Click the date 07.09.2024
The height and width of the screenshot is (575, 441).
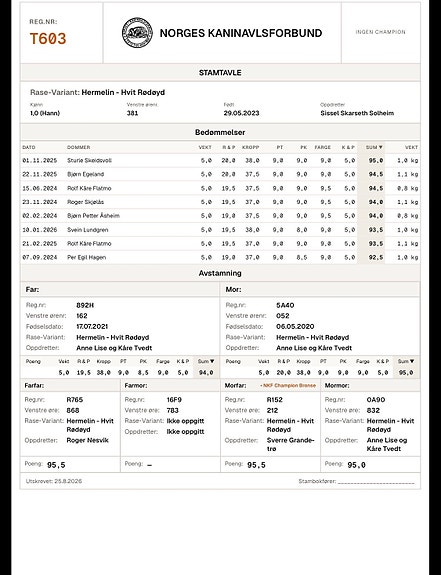(40, 257)
